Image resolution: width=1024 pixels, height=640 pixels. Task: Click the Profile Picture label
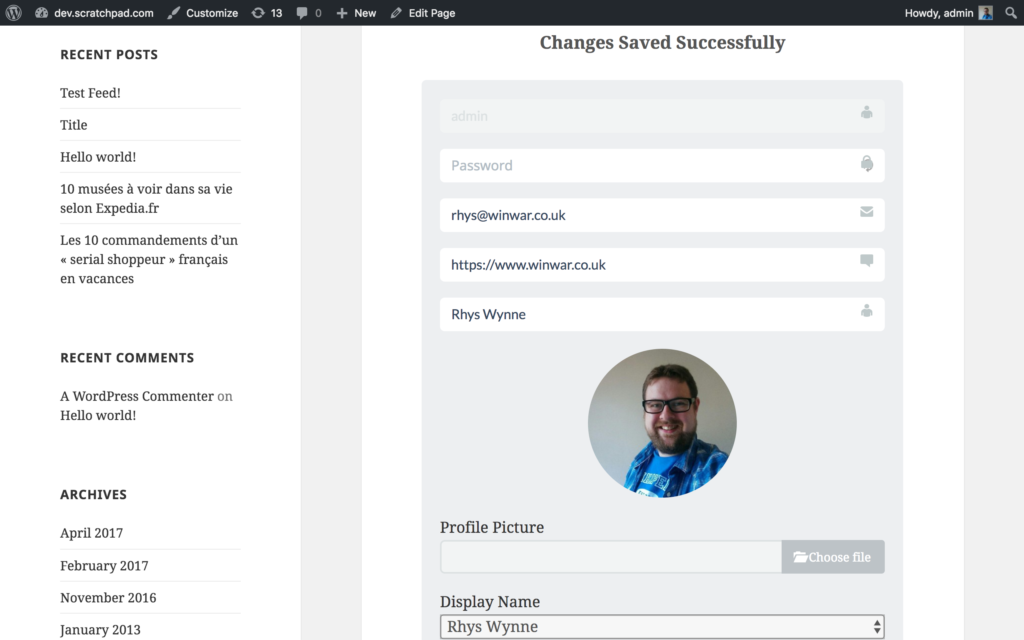(492, 527)
